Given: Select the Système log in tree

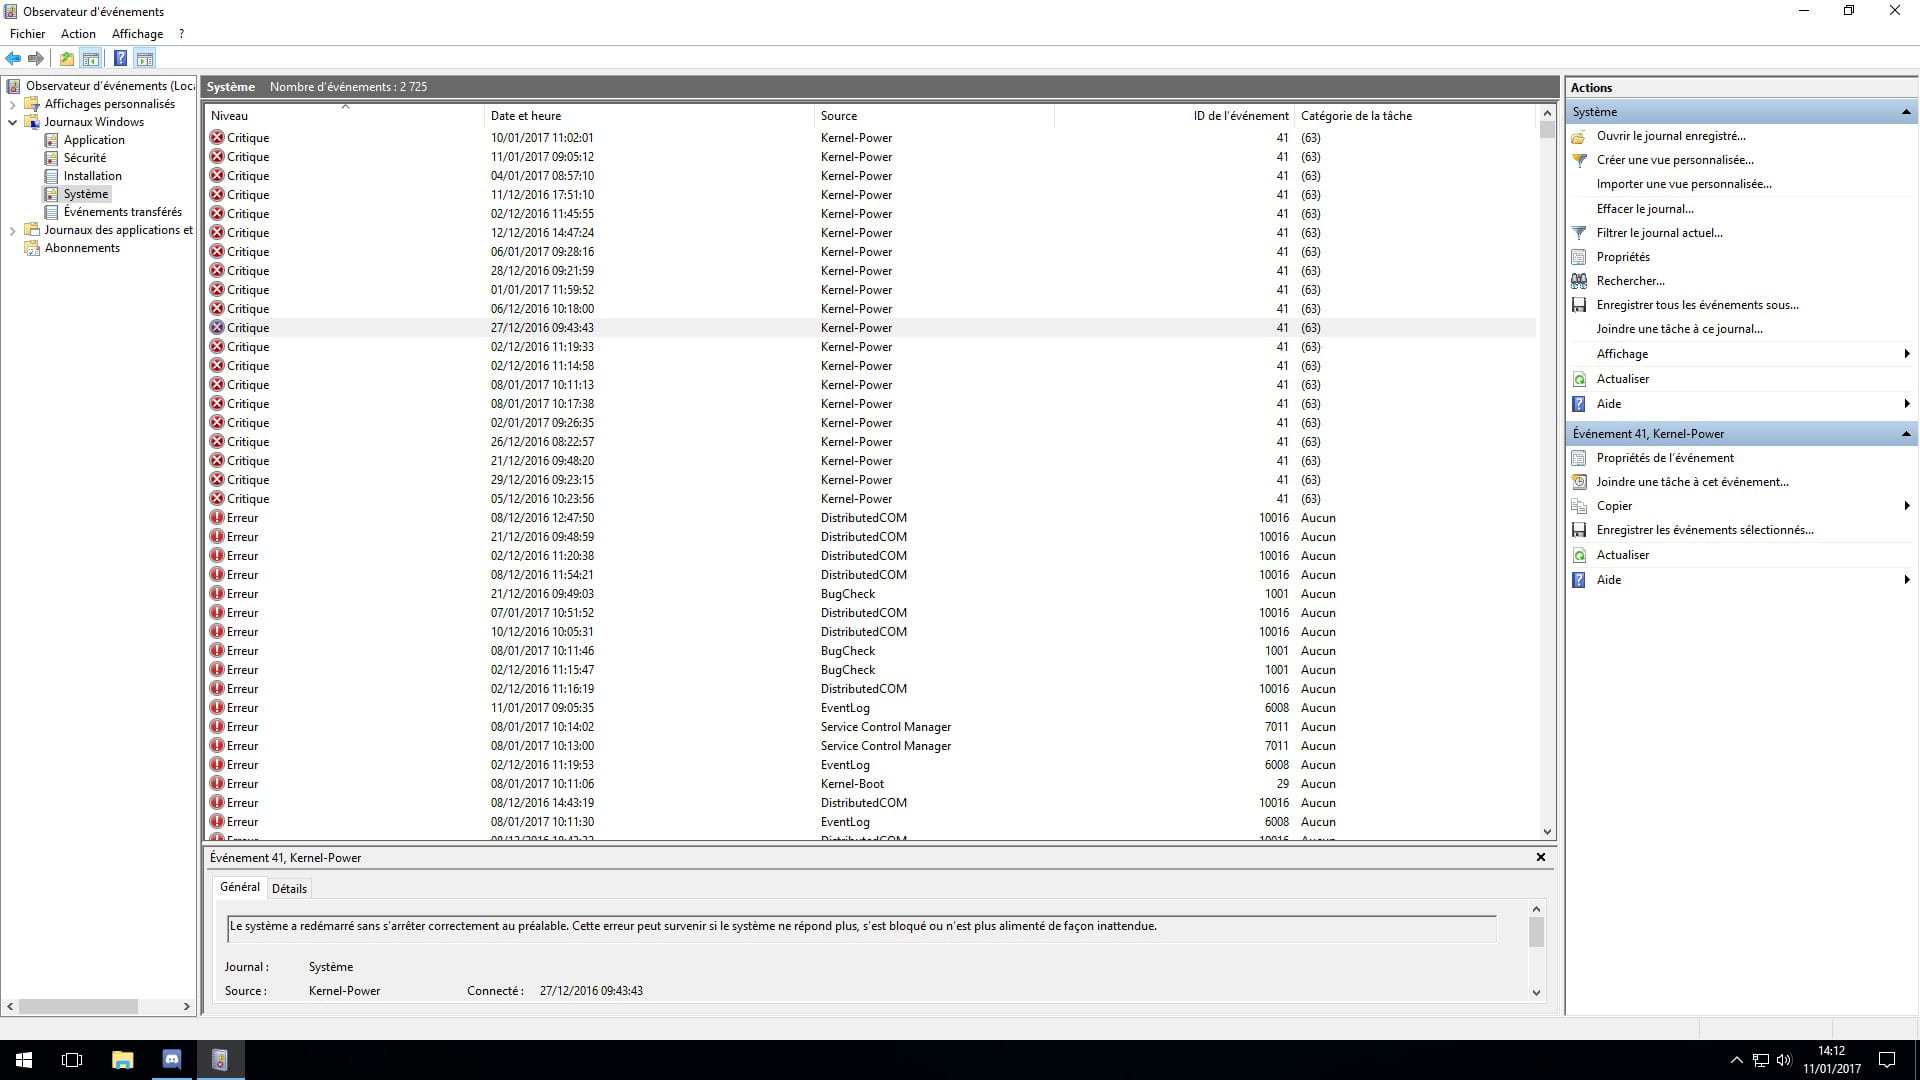Looking at the screenshot, I should pyautogui.click(x=85, y=194).
